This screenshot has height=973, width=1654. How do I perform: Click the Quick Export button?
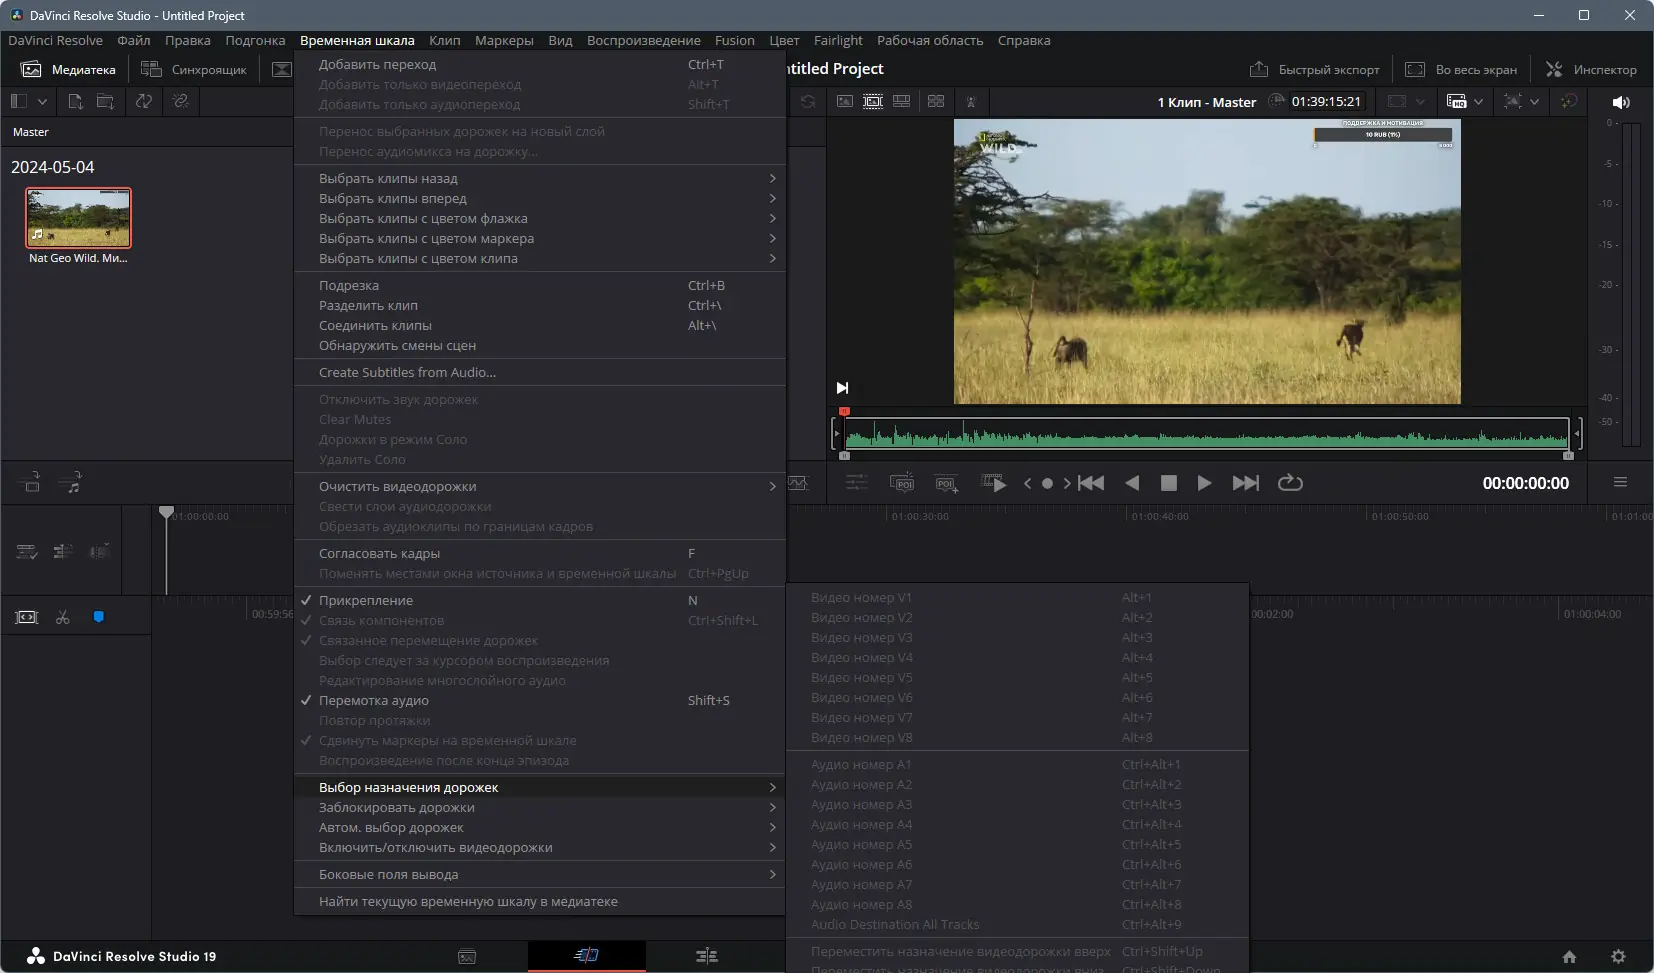pos(1315,70)
